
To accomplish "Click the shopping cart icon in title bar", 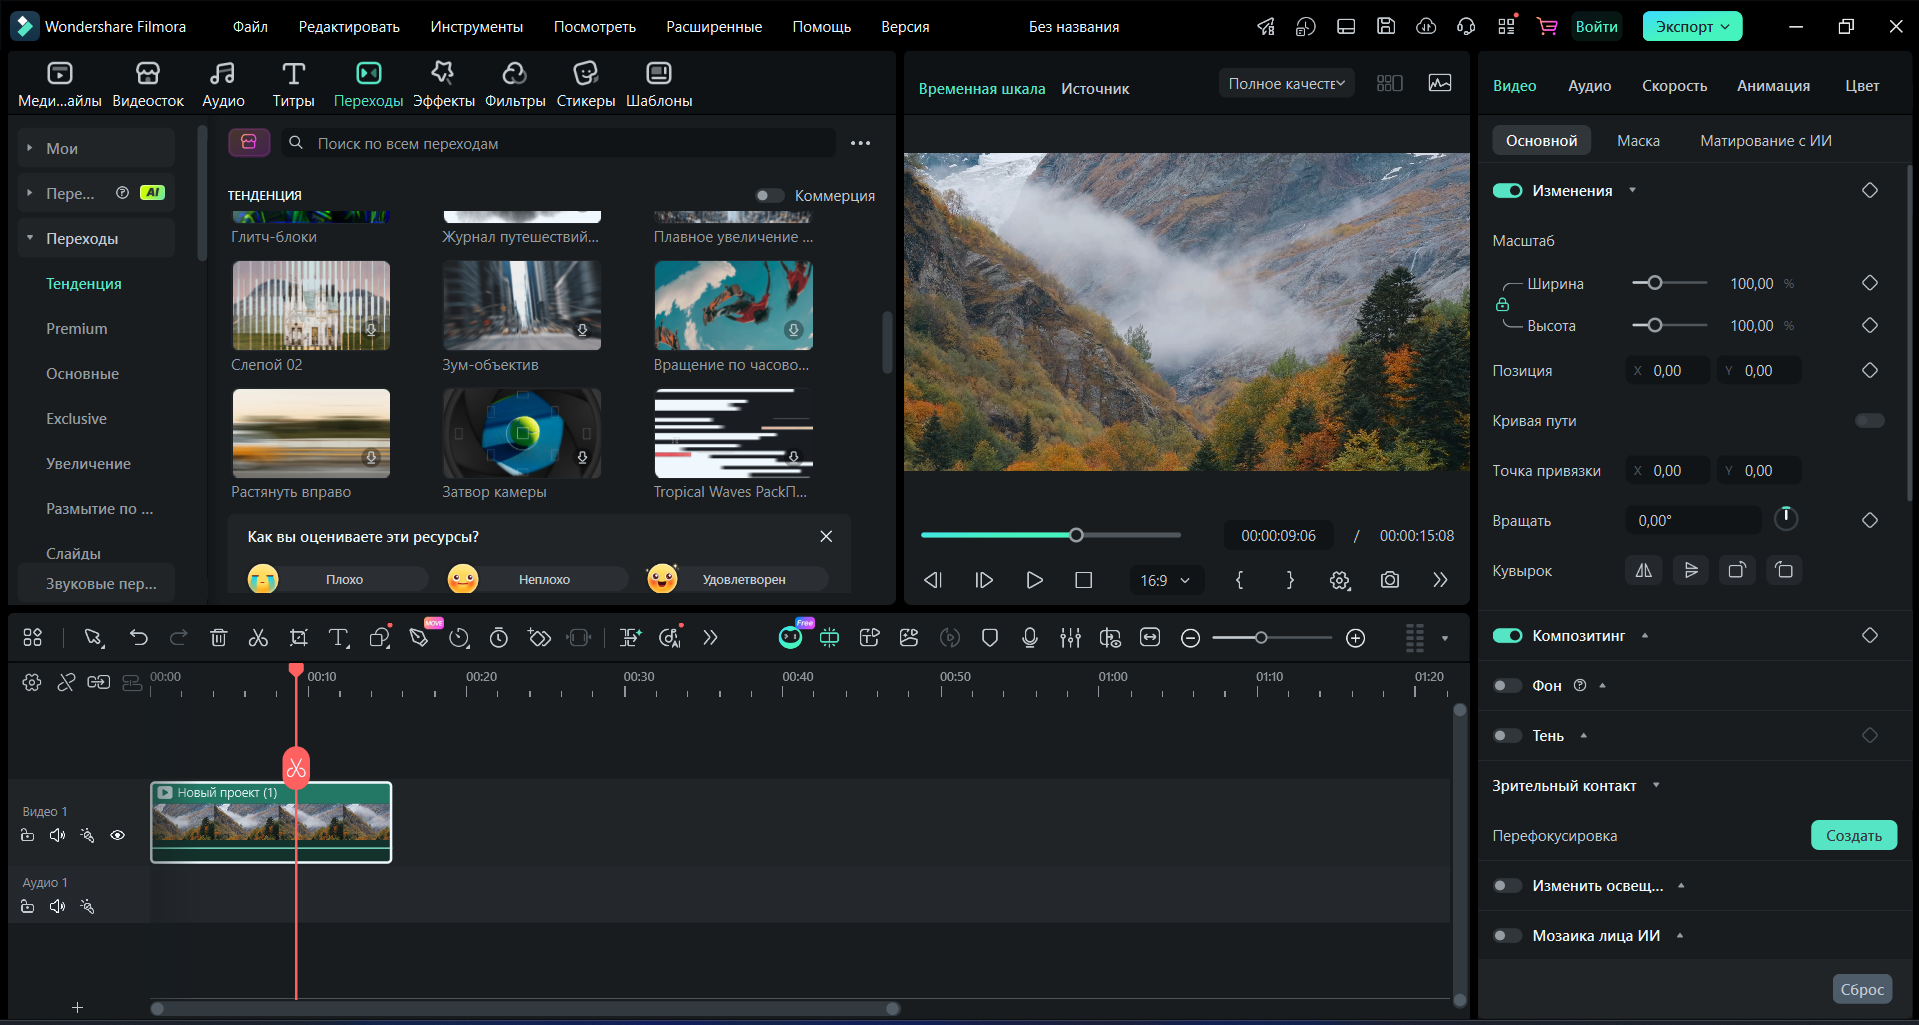I will click(x=1547, y=27).
